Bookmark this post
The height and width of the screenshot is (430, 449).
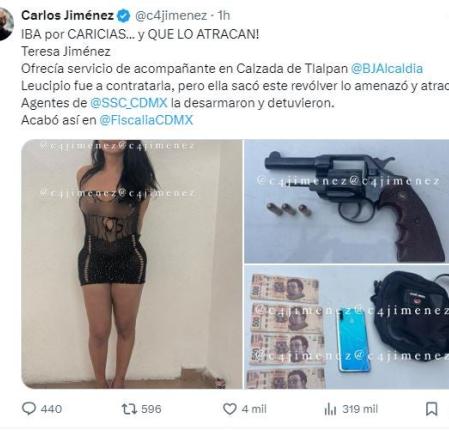[x=432, y=409]
